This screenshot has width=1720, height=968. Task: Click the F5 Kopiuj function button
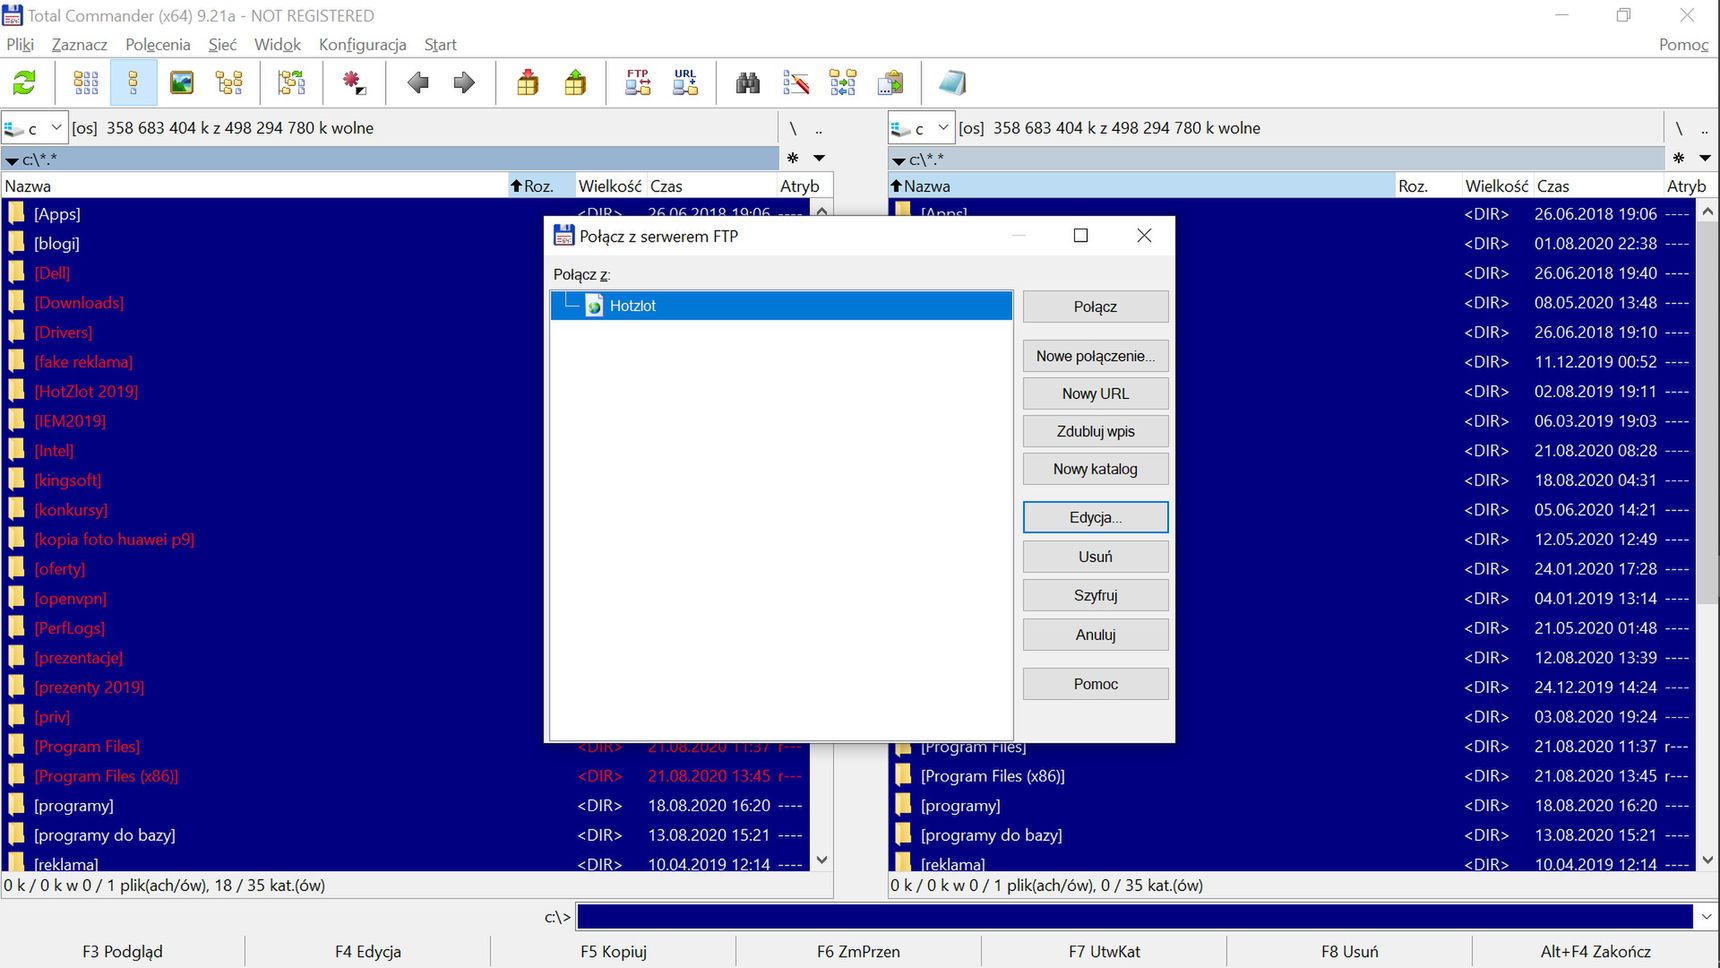point(613,951)
